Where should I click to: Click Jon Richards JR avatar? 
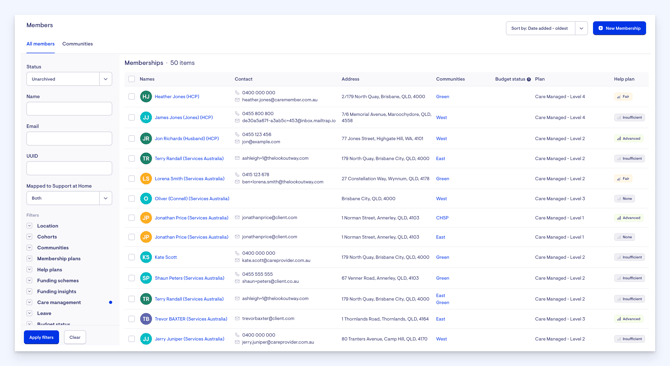[x=146, y=138]
